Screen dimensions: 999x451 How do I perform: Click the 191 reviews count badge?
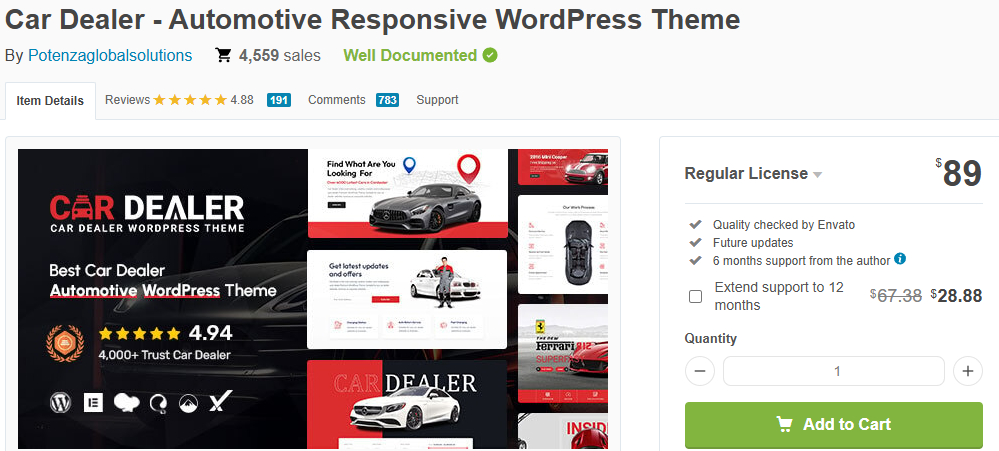[x=279, y=100]
